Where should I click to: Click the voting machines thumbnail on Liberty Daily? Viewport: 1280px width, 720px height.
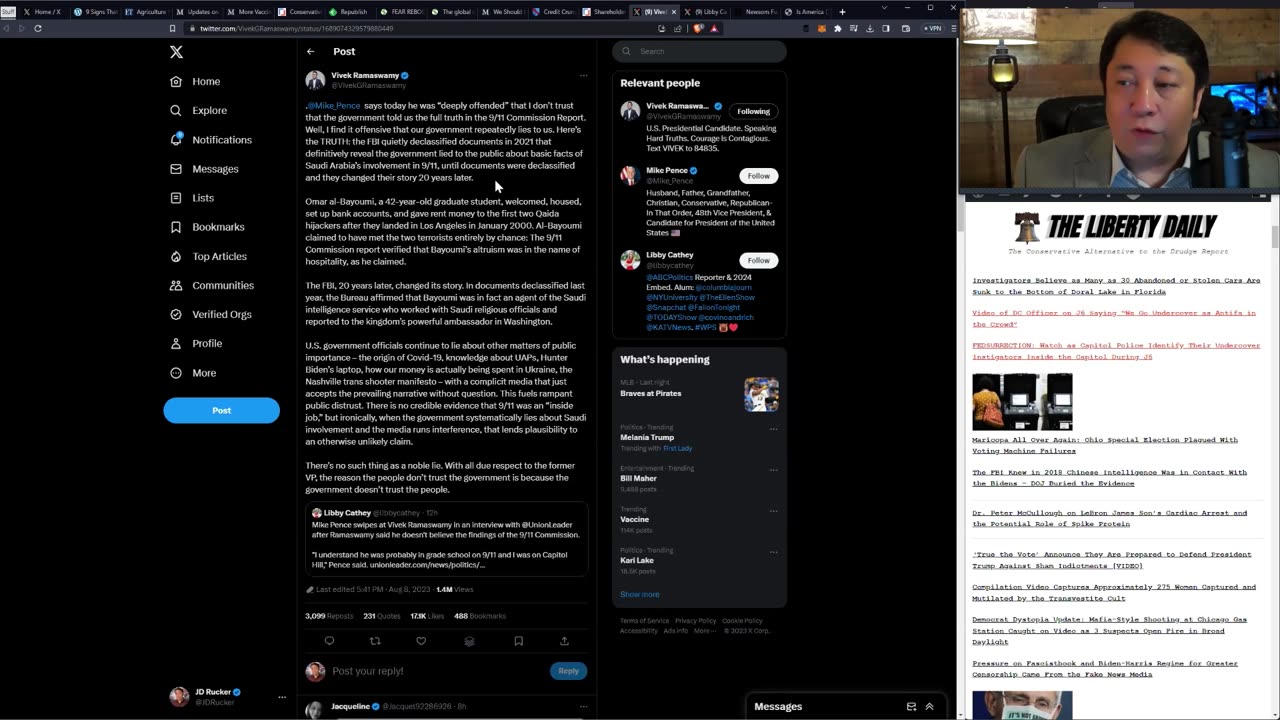click(x=1022, y=402)
